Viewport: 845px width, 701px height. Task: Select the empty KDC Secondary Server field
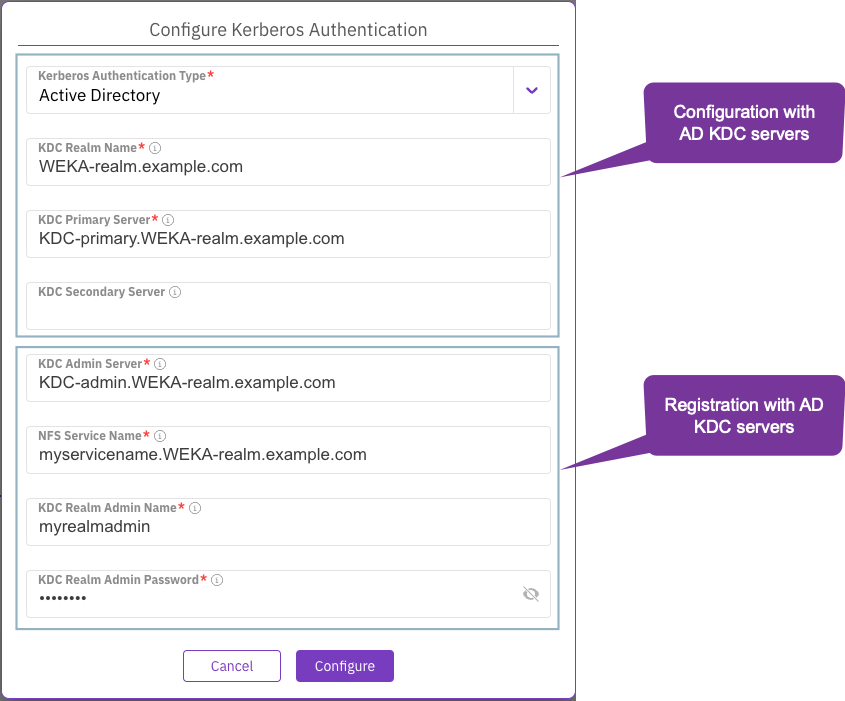tap(288, 313)
